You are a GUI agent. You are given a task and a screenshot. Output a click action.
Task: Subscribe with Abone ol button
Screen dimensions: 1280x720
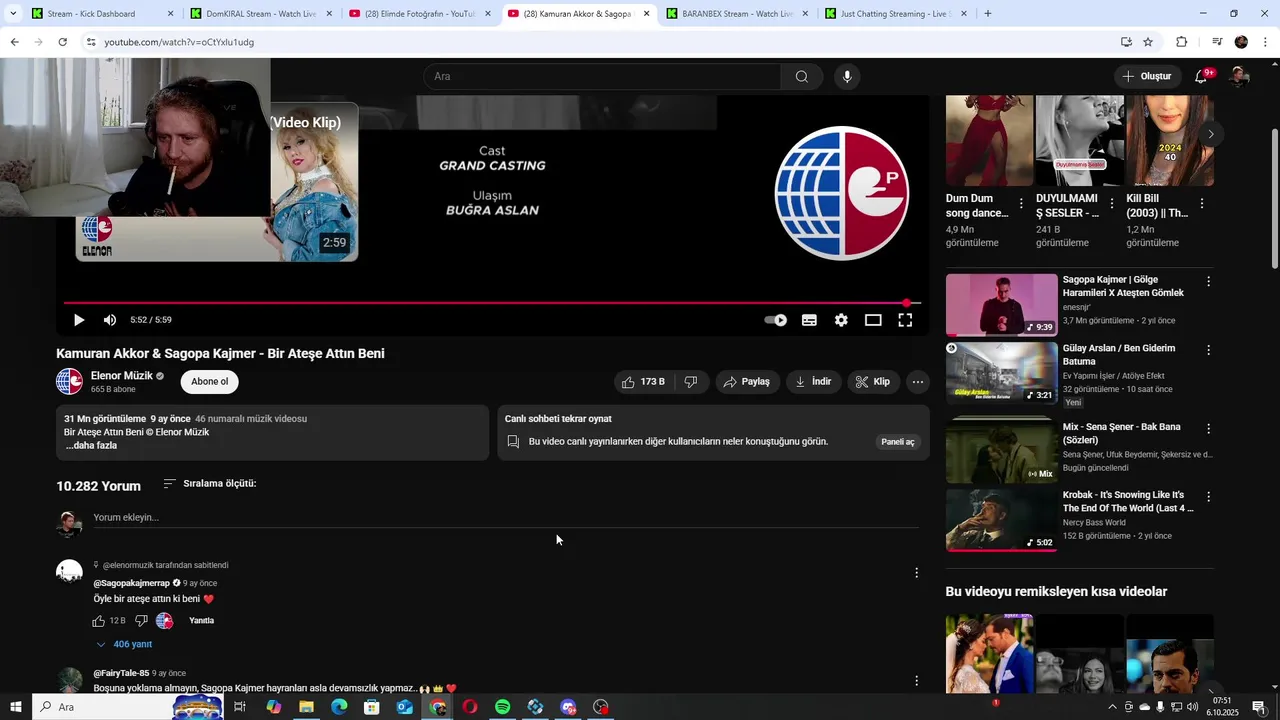[210, 382]
